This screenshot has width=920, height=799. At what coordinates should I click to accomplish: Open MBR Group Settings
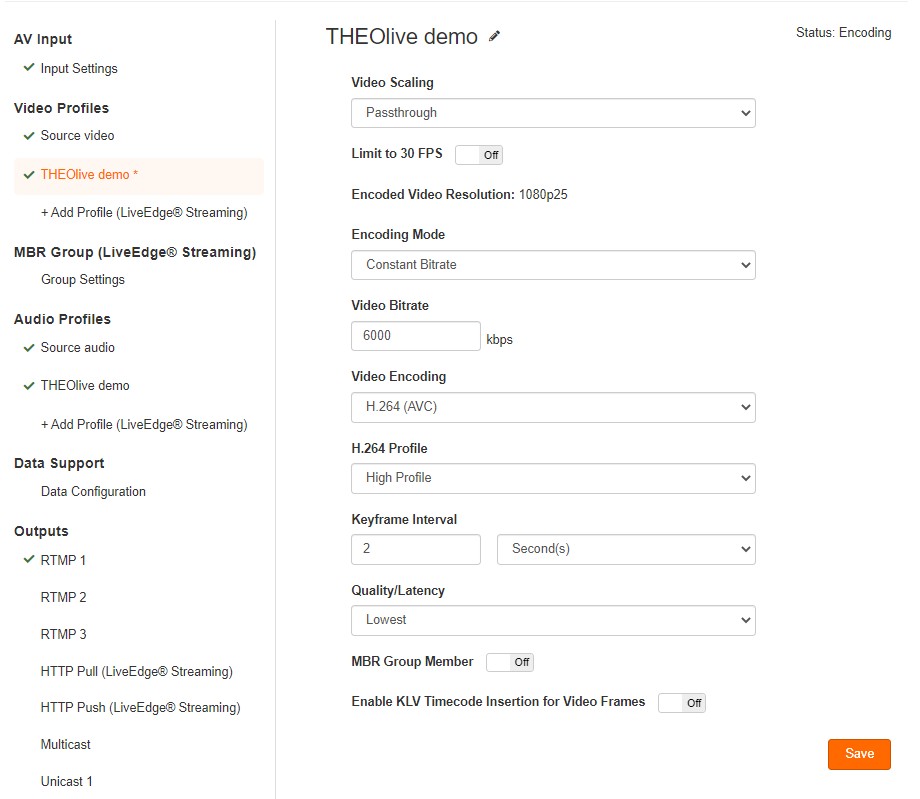tap(83, 280)
